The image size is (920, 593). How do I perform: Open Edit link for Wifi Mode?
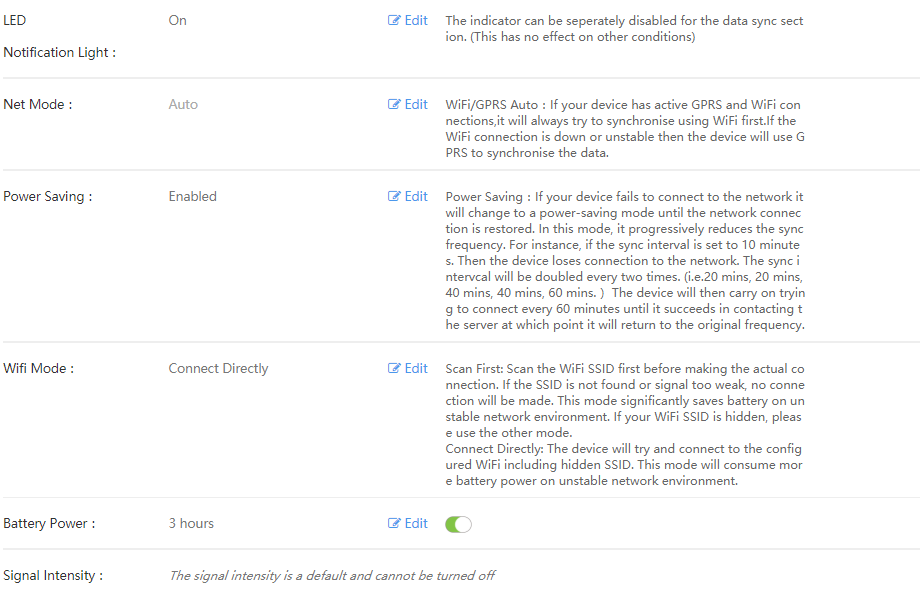pos(408,368)
